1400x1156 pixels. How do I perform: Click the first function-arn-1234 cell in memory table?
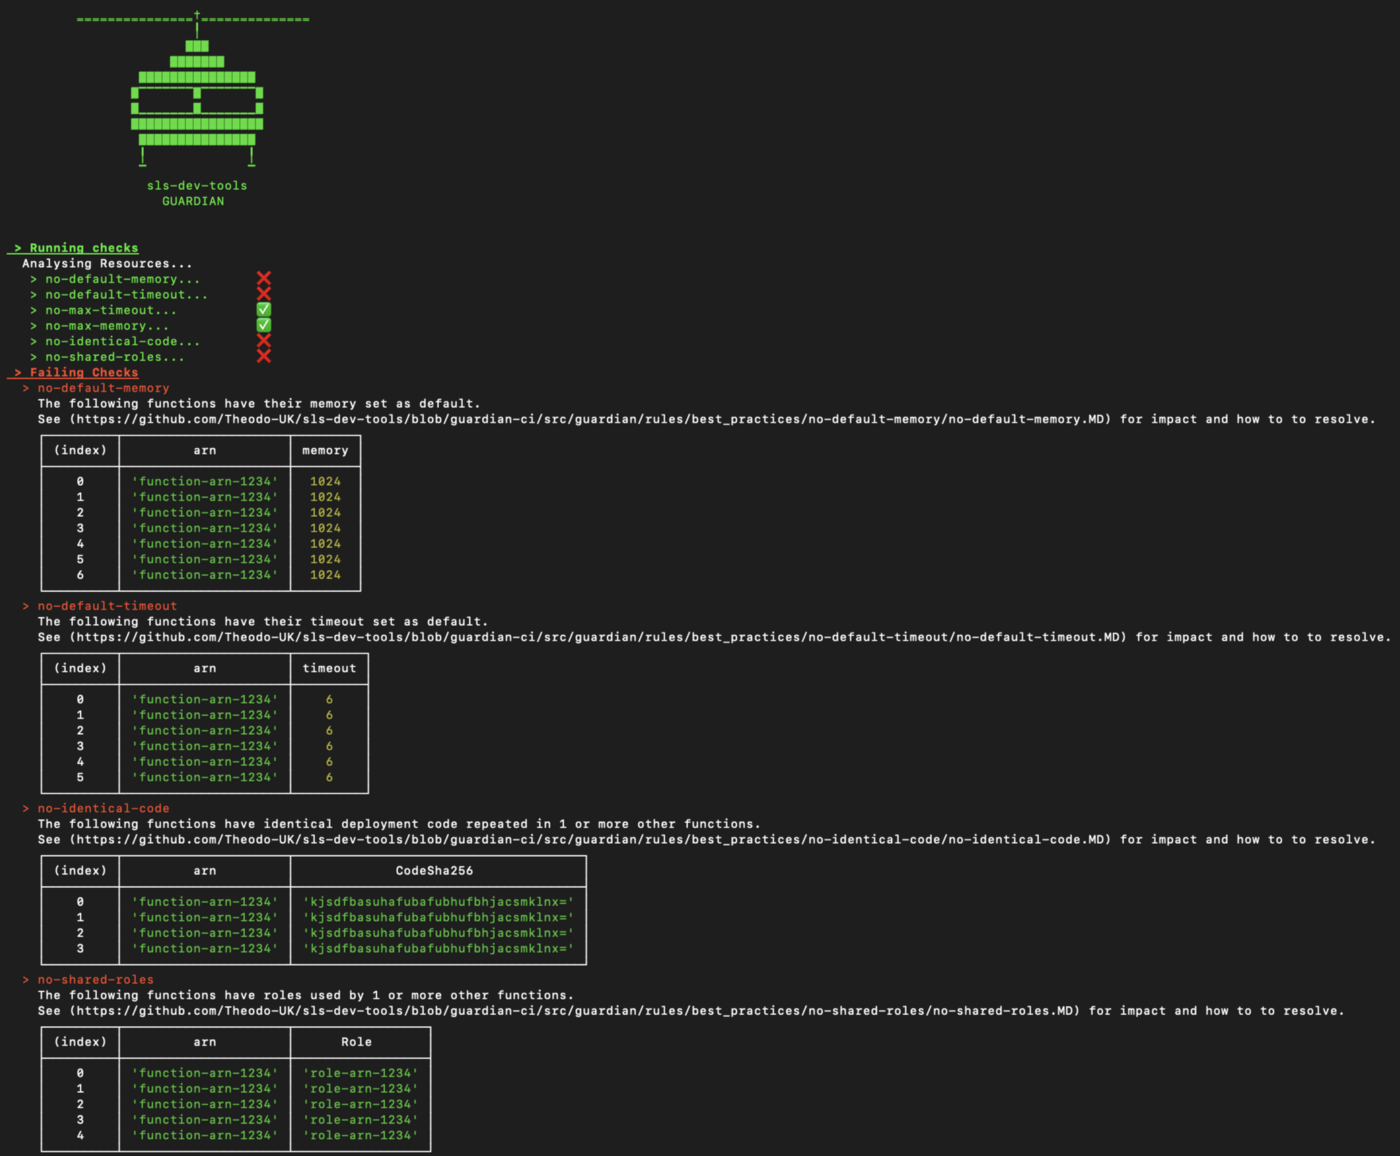point(204,481)
